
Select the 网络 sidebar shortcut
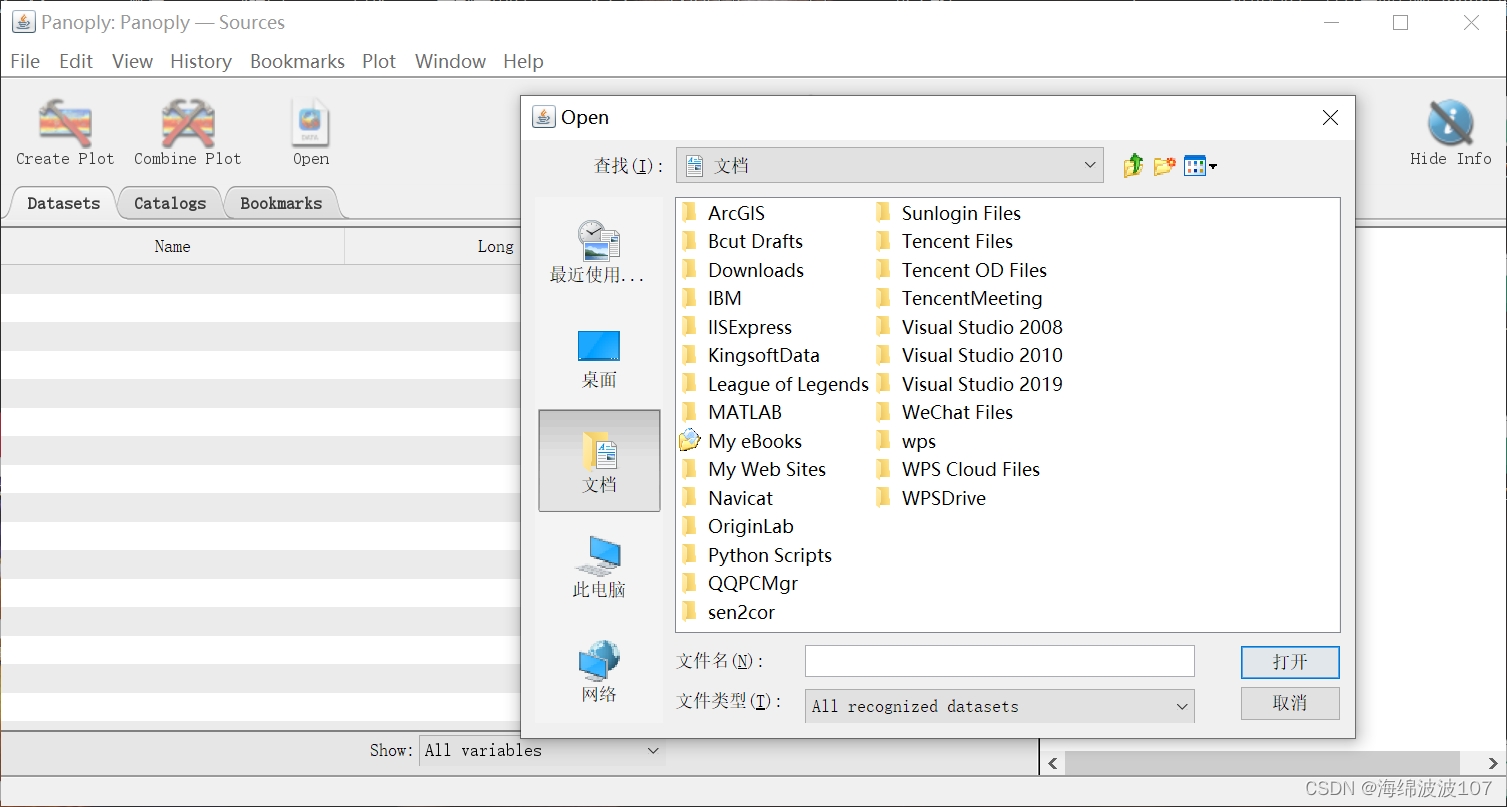pyautogui.click(x=599, y=672)
